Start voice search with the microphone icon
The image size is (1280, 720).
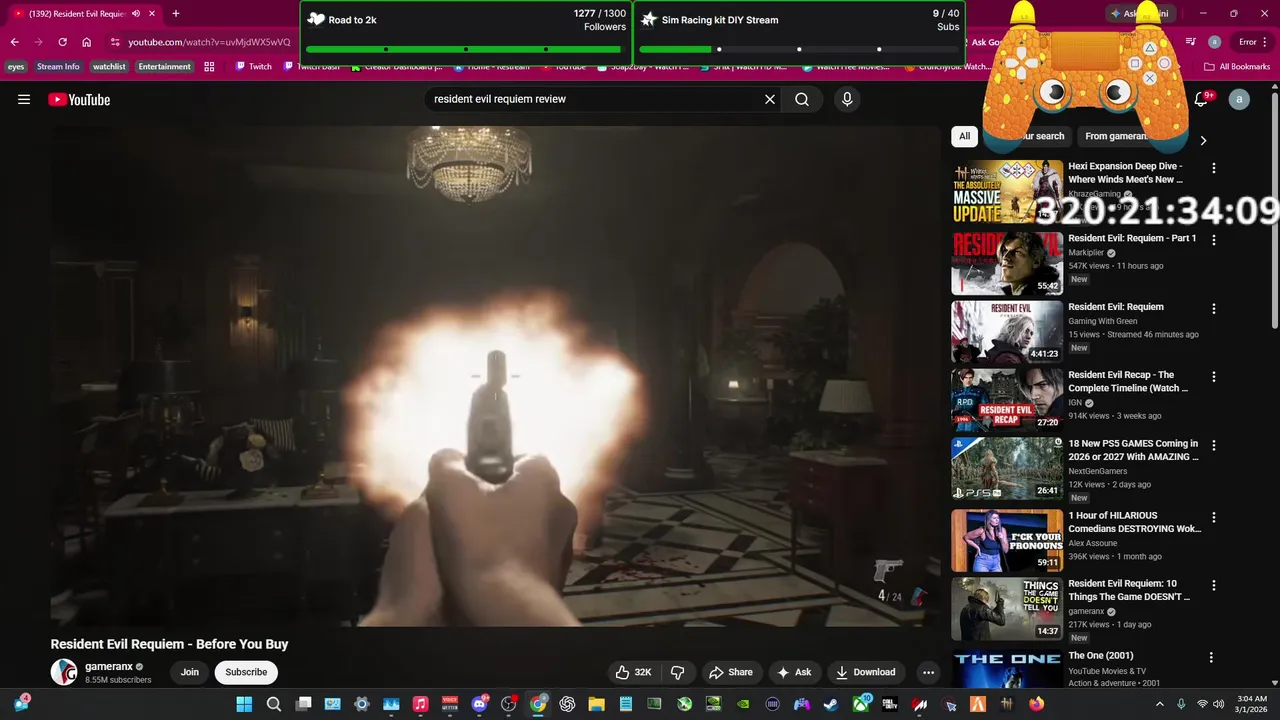pyautogui.click(x=847, y=99)
